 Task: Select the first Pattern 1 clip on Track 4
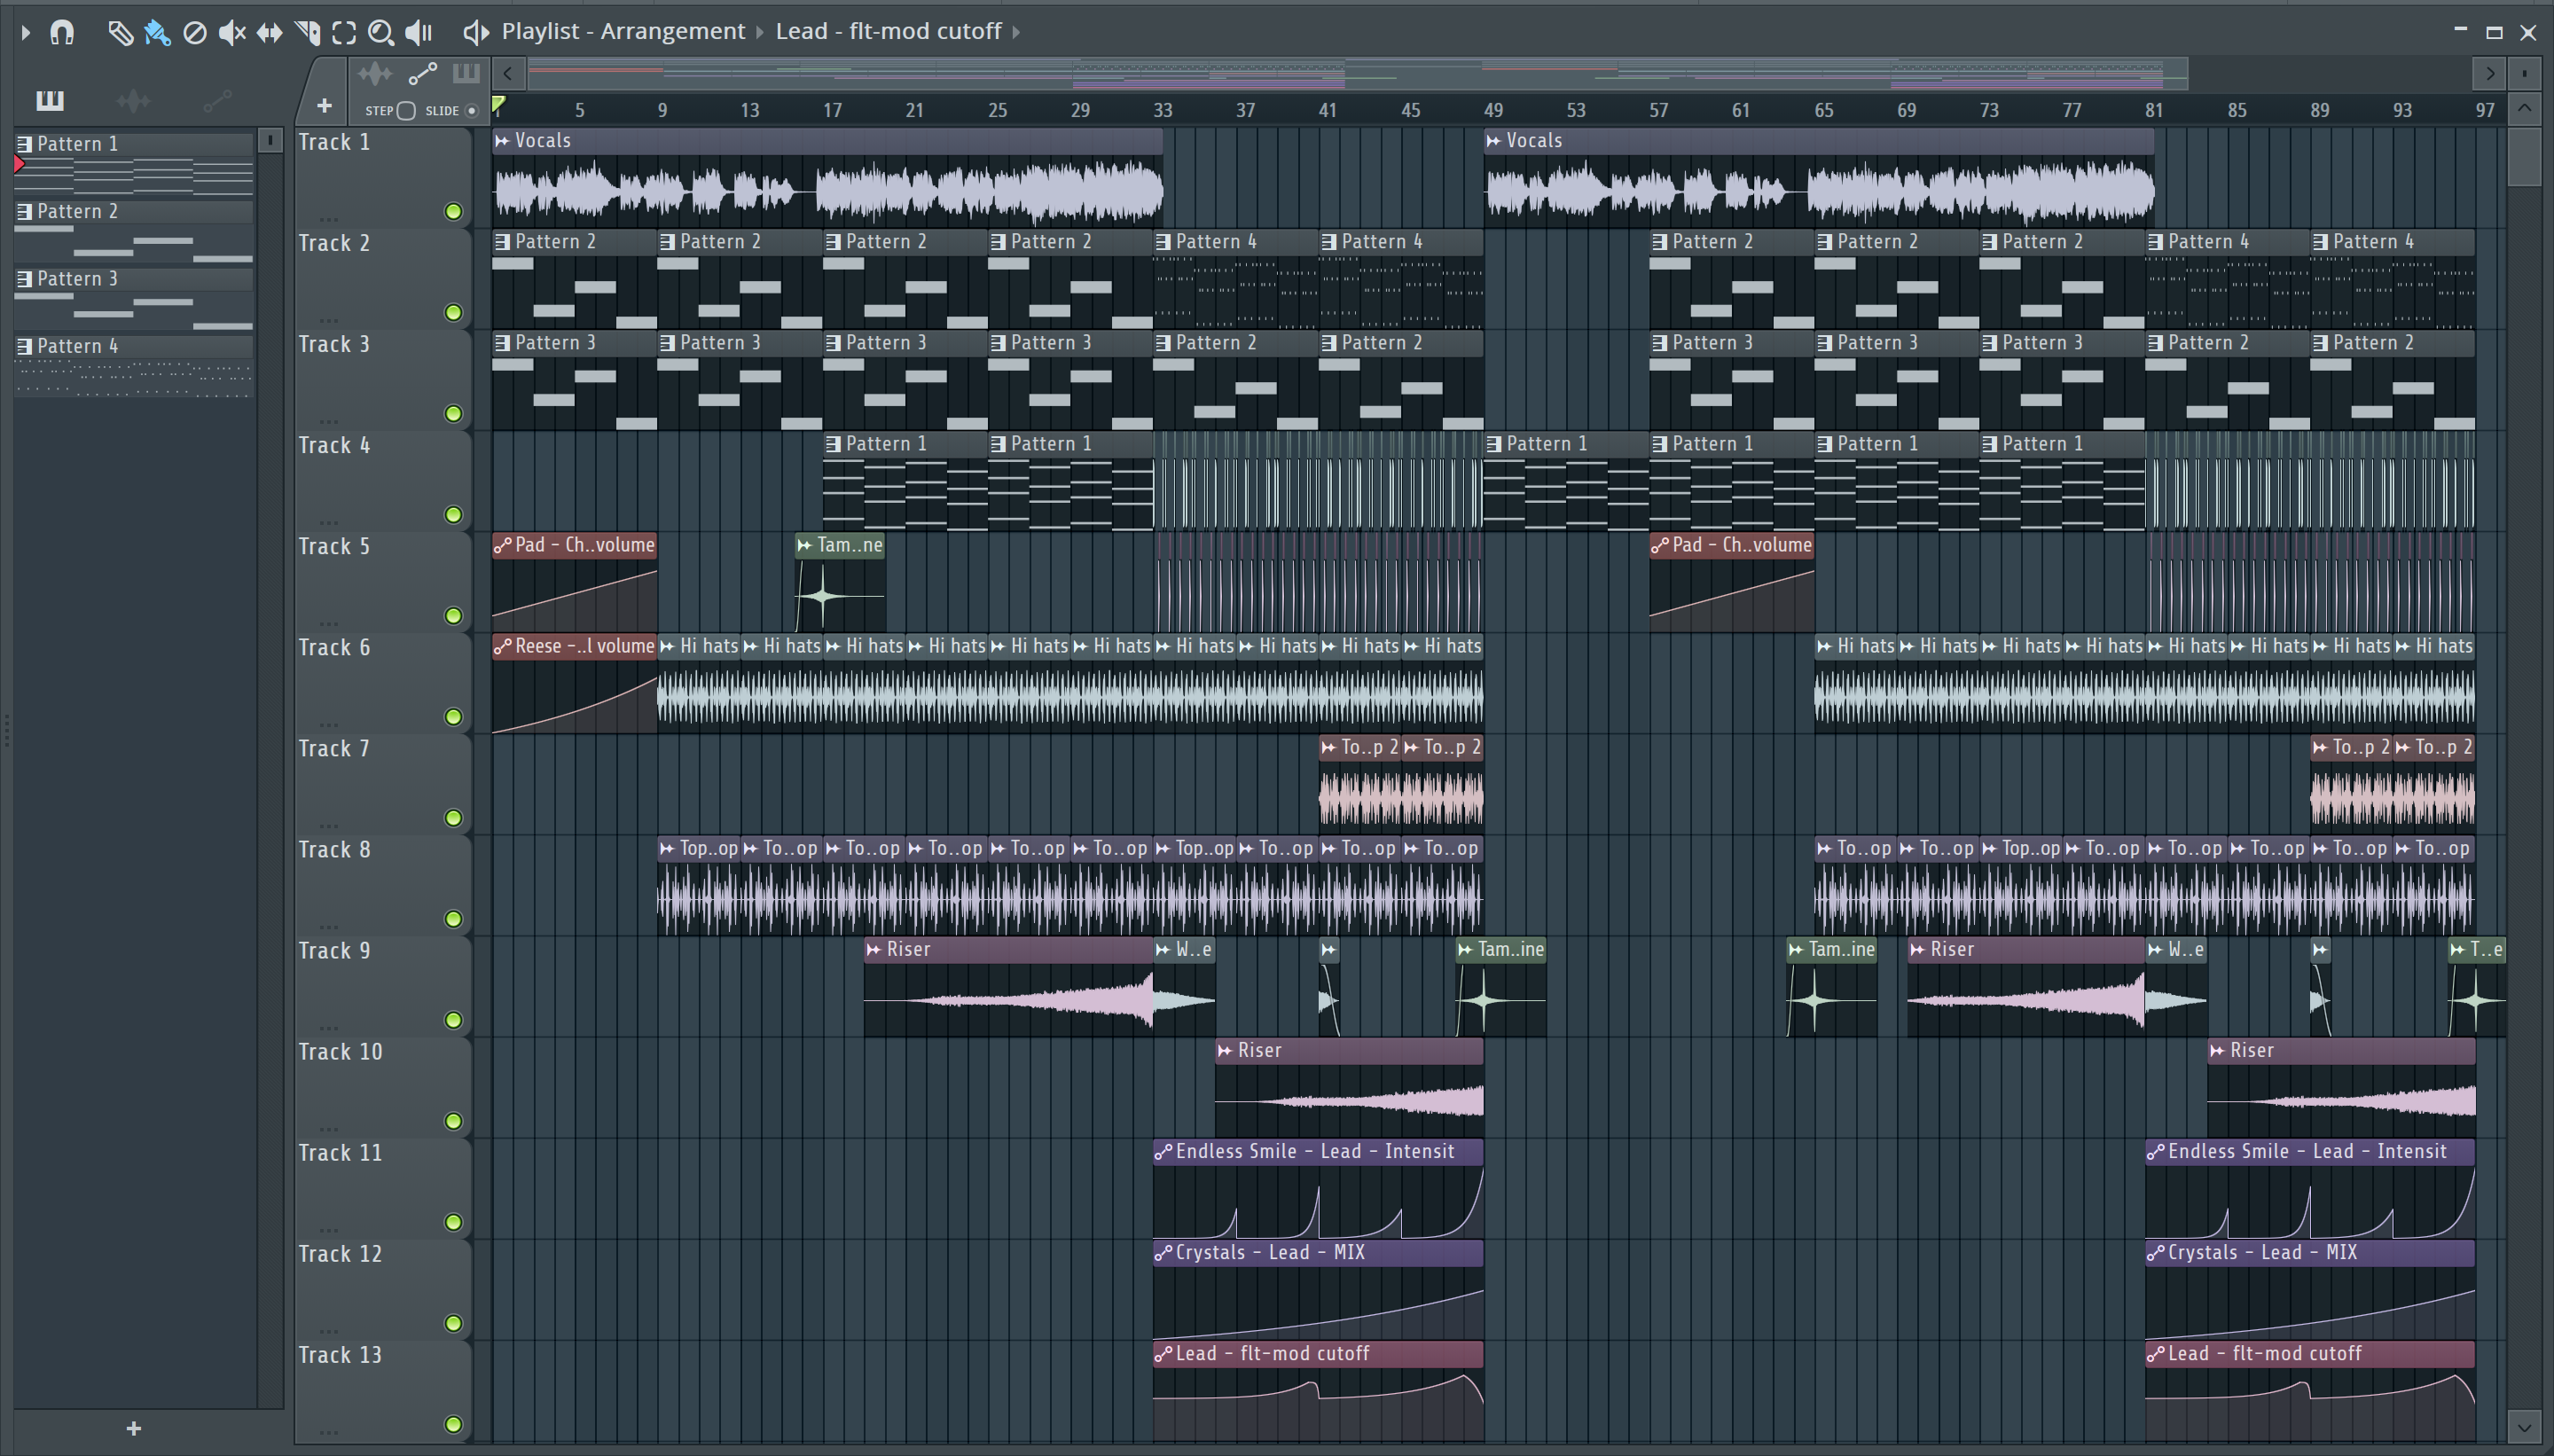pyautogui.click(x=905, y=480)
